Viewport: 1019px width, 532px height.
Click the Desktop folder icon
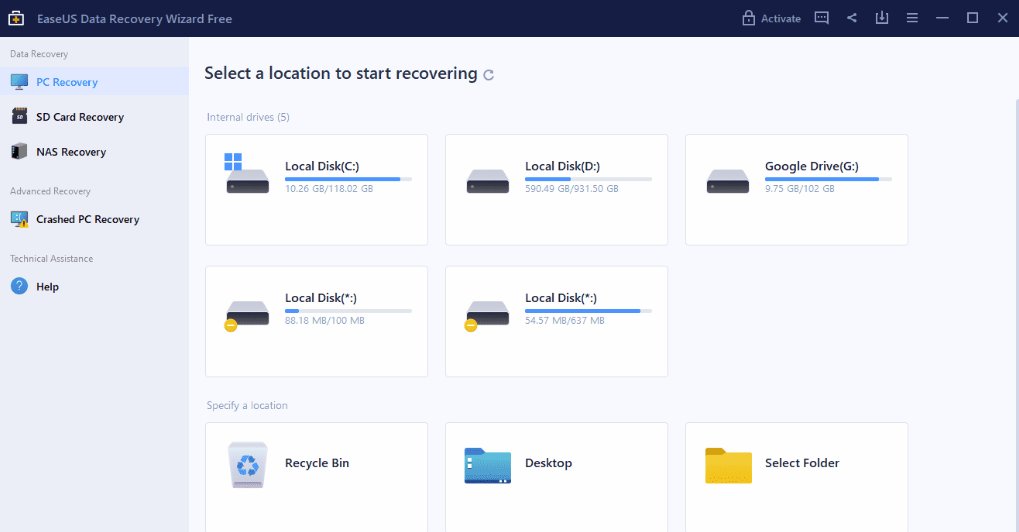click(x=487, y=465)
